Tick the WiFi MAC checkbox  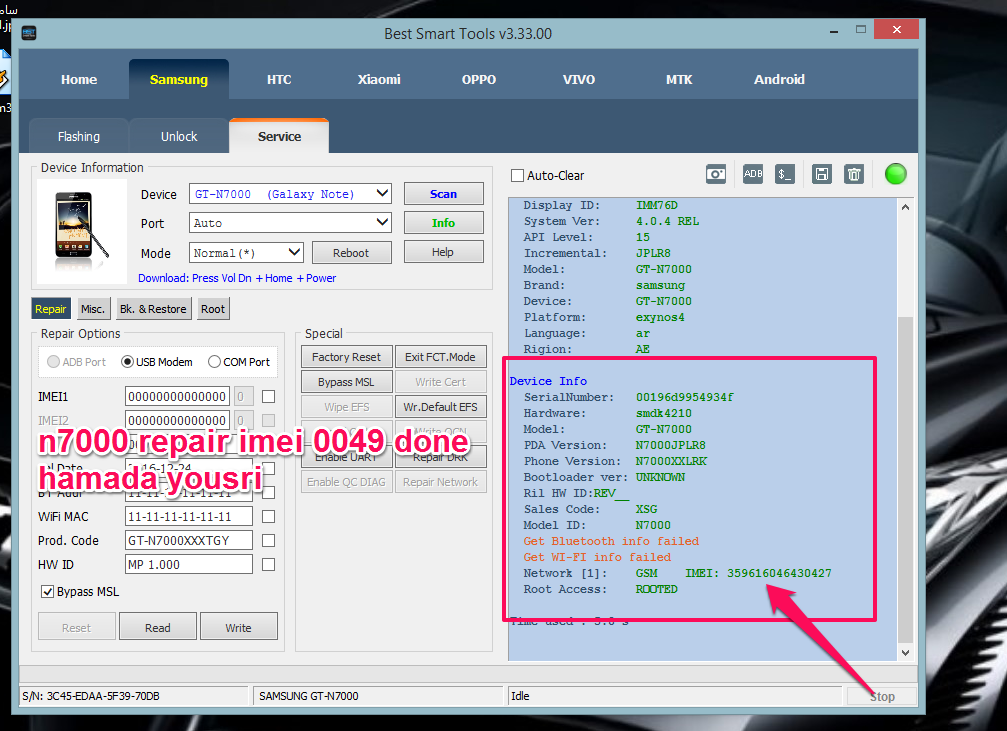coord(268,516)
